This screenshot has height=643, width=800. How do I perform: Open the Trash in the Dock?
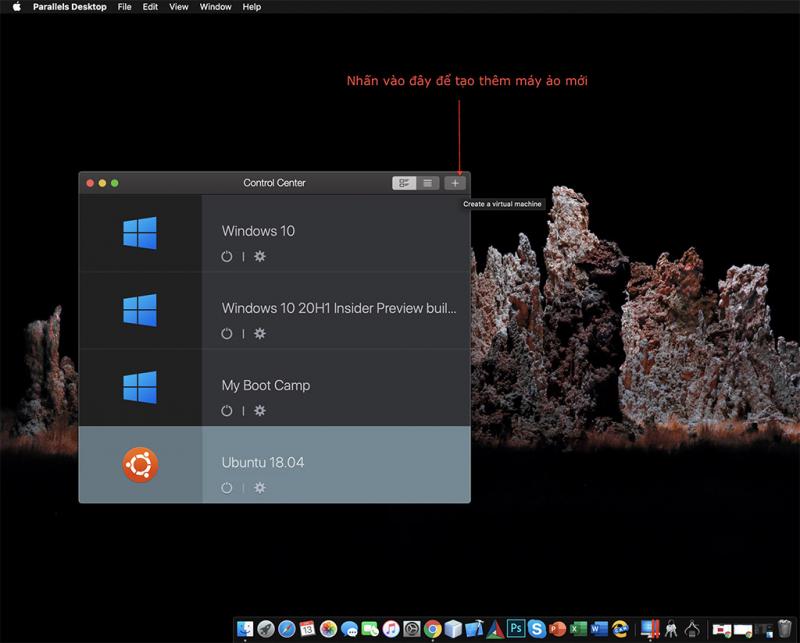784,628
